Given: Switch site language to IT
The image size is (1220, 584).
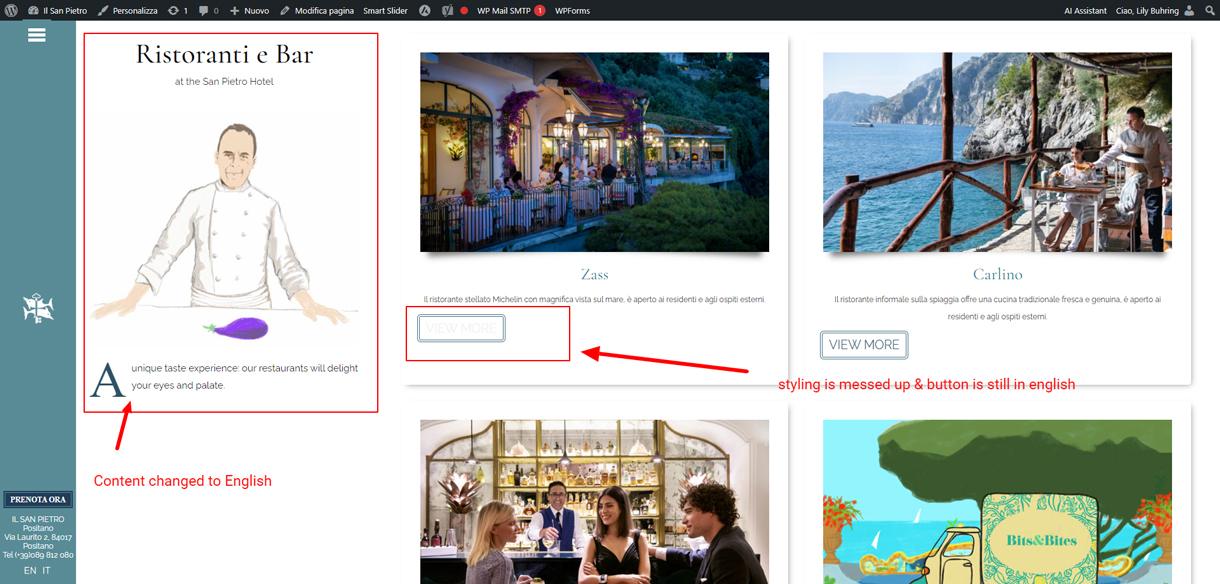Looking at the screenshot, I should click(x=46, y=570).
